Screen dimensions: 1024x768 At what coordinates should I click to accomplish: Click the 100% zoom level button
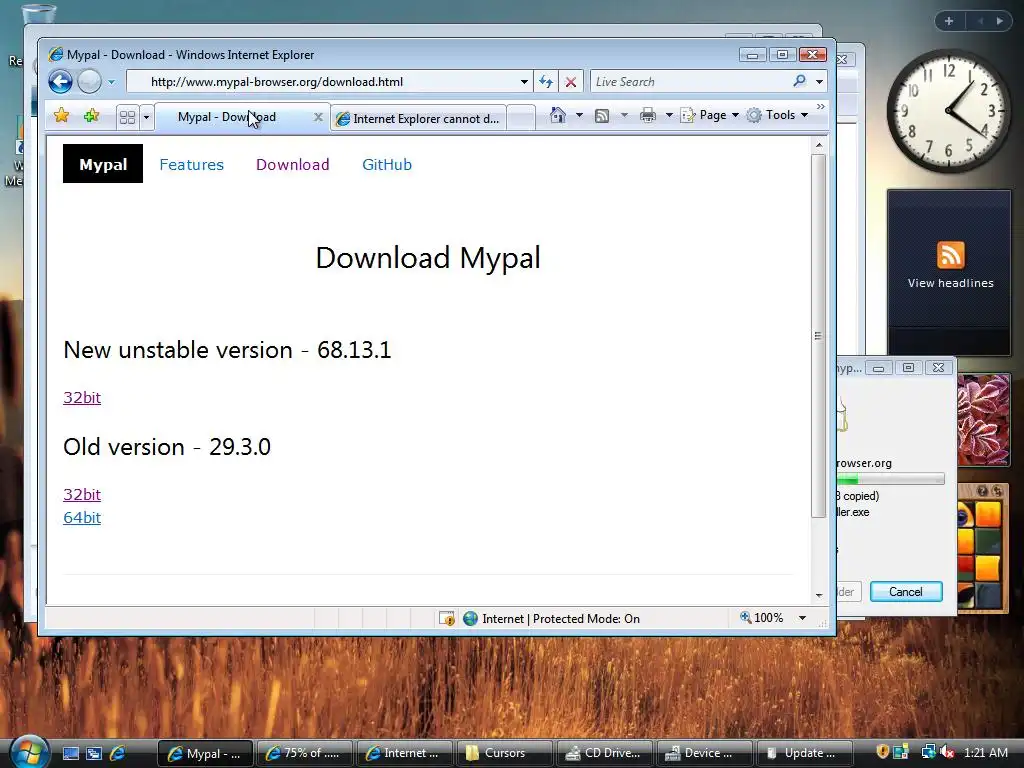(x=761, y=618)
